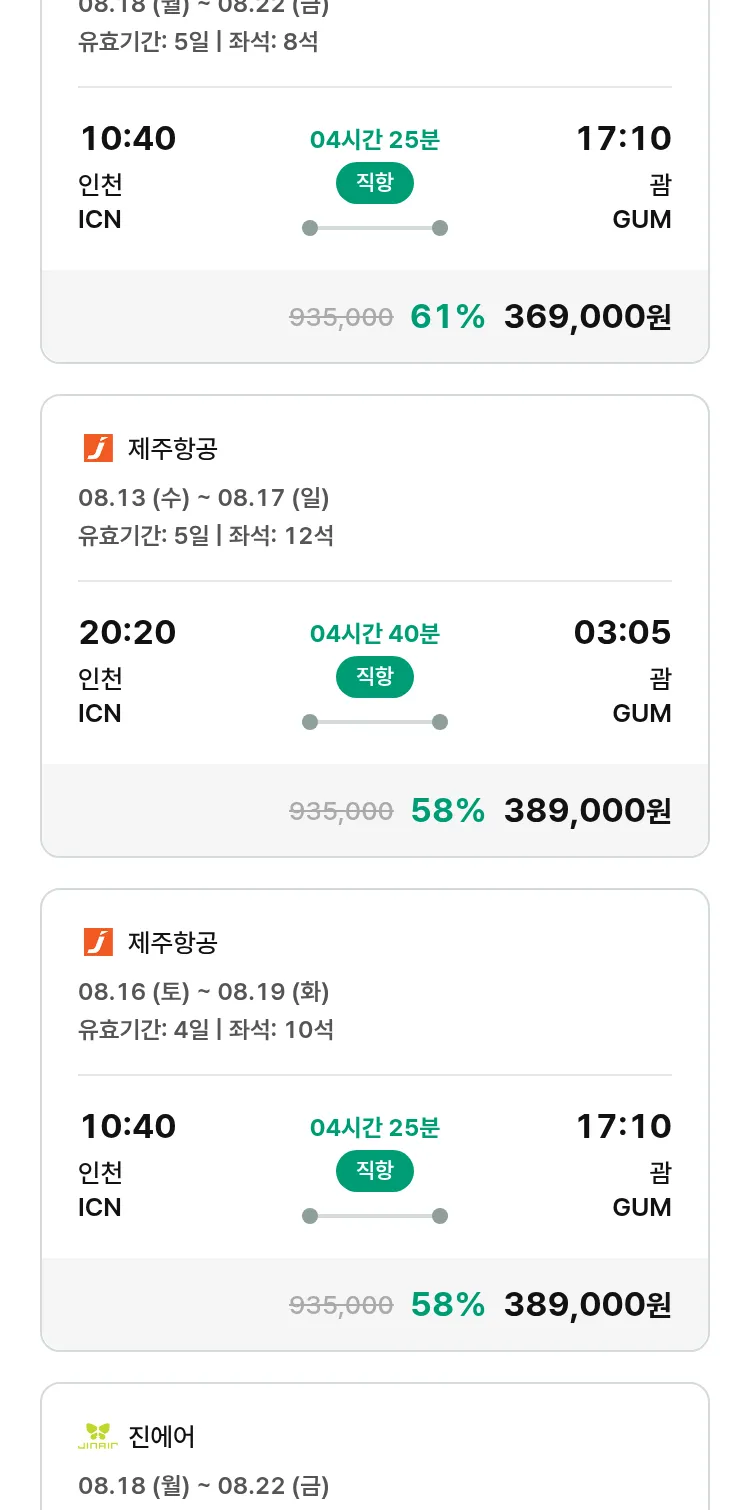Open the 08.13 (수) ~ 08.17 (일) date range
Screen dimensions: 750x1510
point(204,497)
